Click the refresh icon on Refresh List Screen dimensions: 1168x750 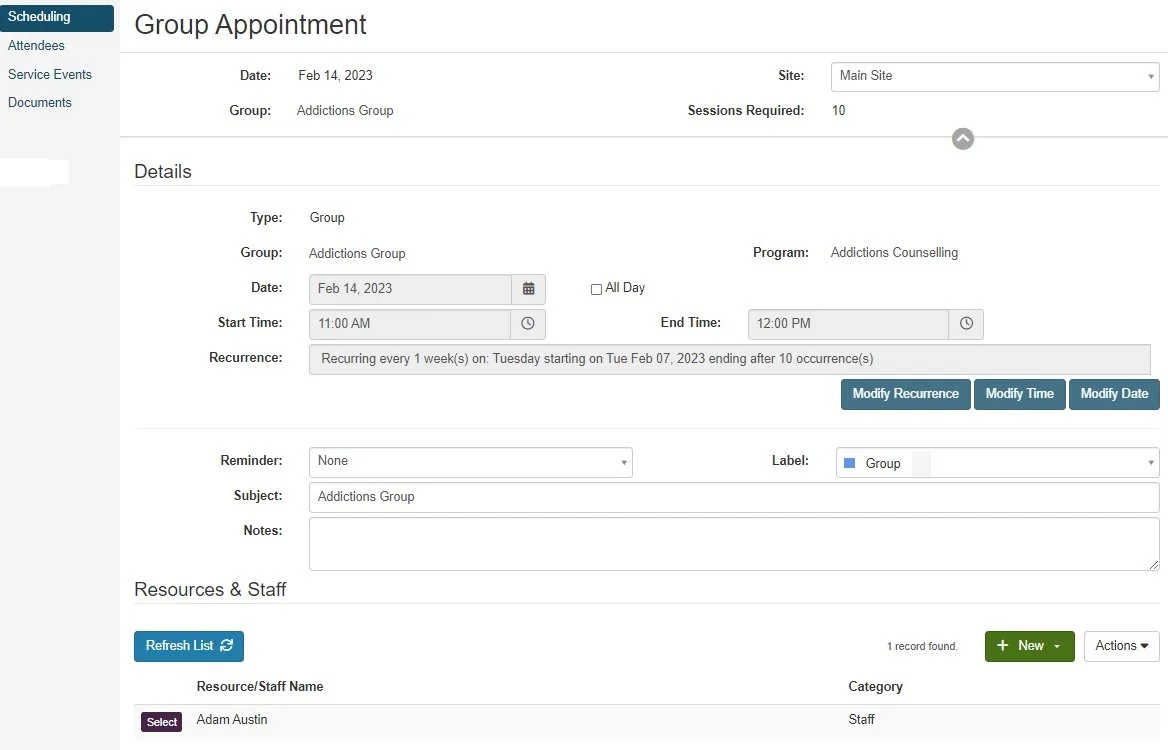click(x=227, y=646)
